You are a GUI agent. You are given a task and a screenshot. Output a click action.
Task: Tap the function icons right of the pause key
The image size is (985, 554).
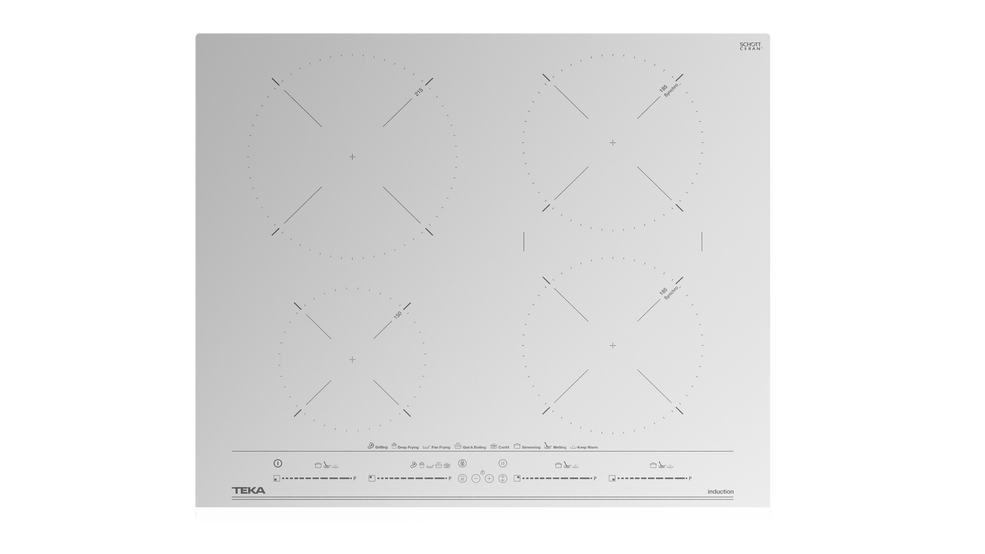[x=567, y=465]
